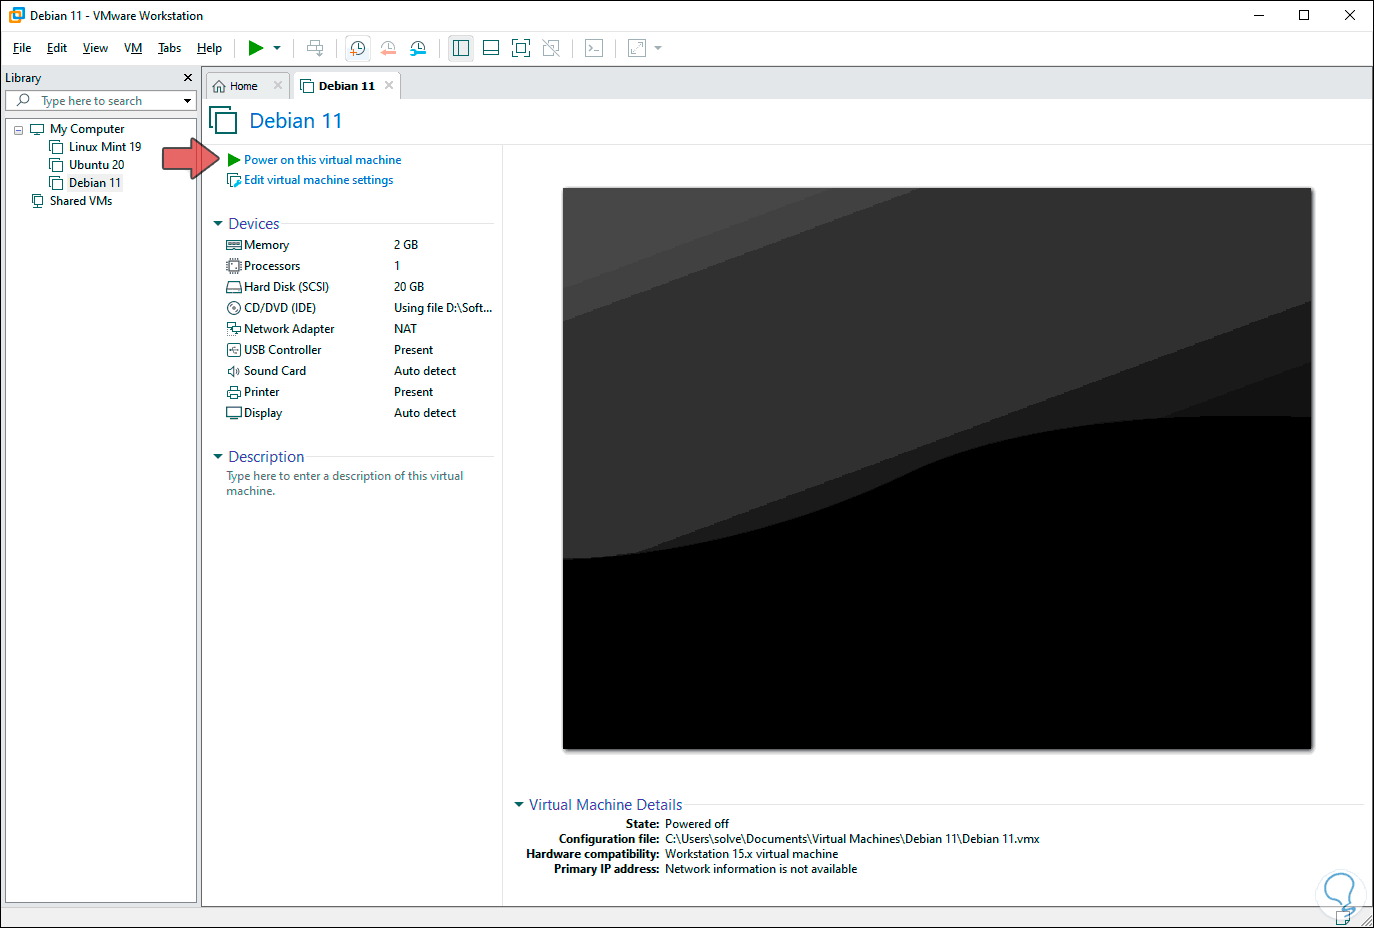
Task: Select the Ubuntu 20 virtual machine
Action: click(96, 165)
